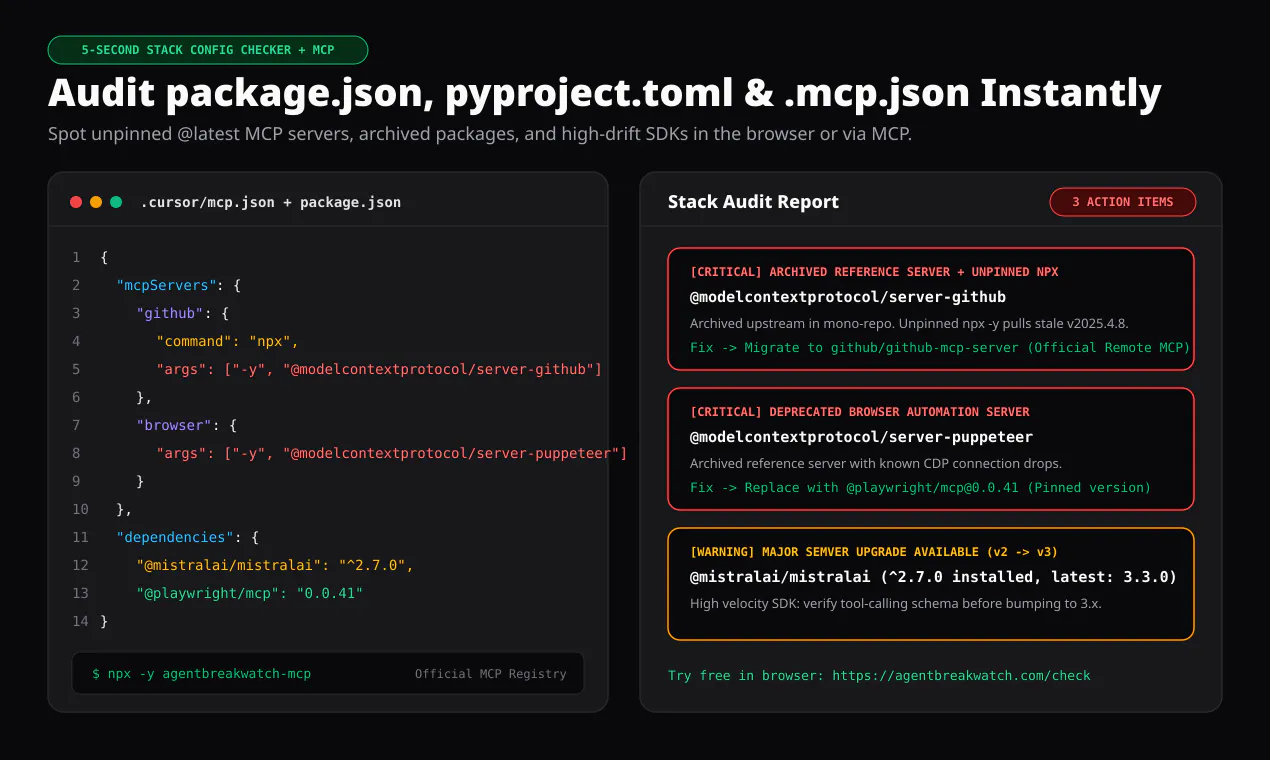Click the "DEPRECATED BROWSER AUTOMATION SERVER" critical label
The height and width of the screenshot is (760, 1270).
click(x=860, y=412)
